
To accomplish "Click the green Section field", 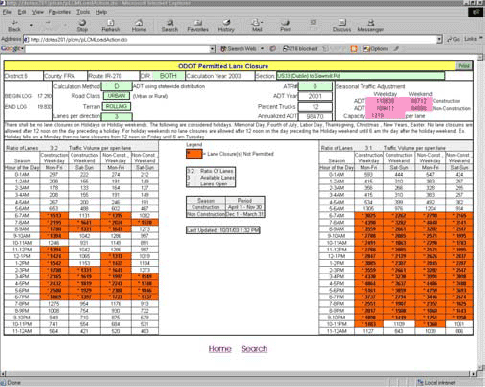I will (360, 76).
